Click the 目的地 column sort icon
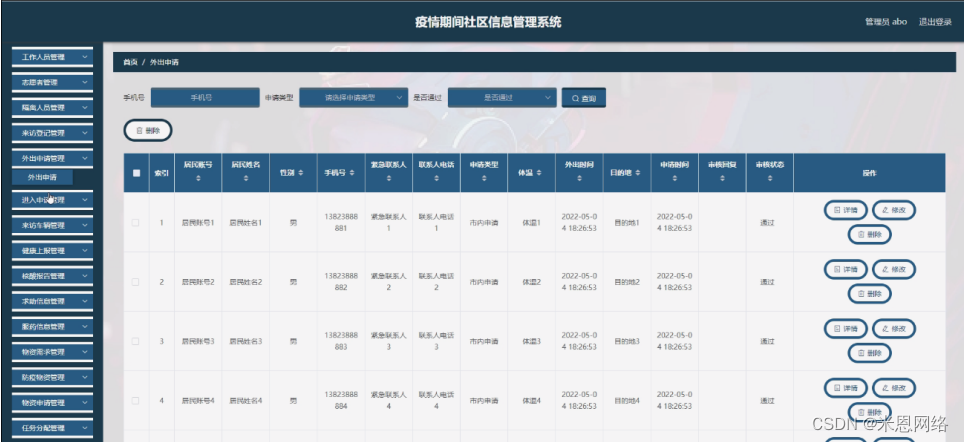 (638, 173)
